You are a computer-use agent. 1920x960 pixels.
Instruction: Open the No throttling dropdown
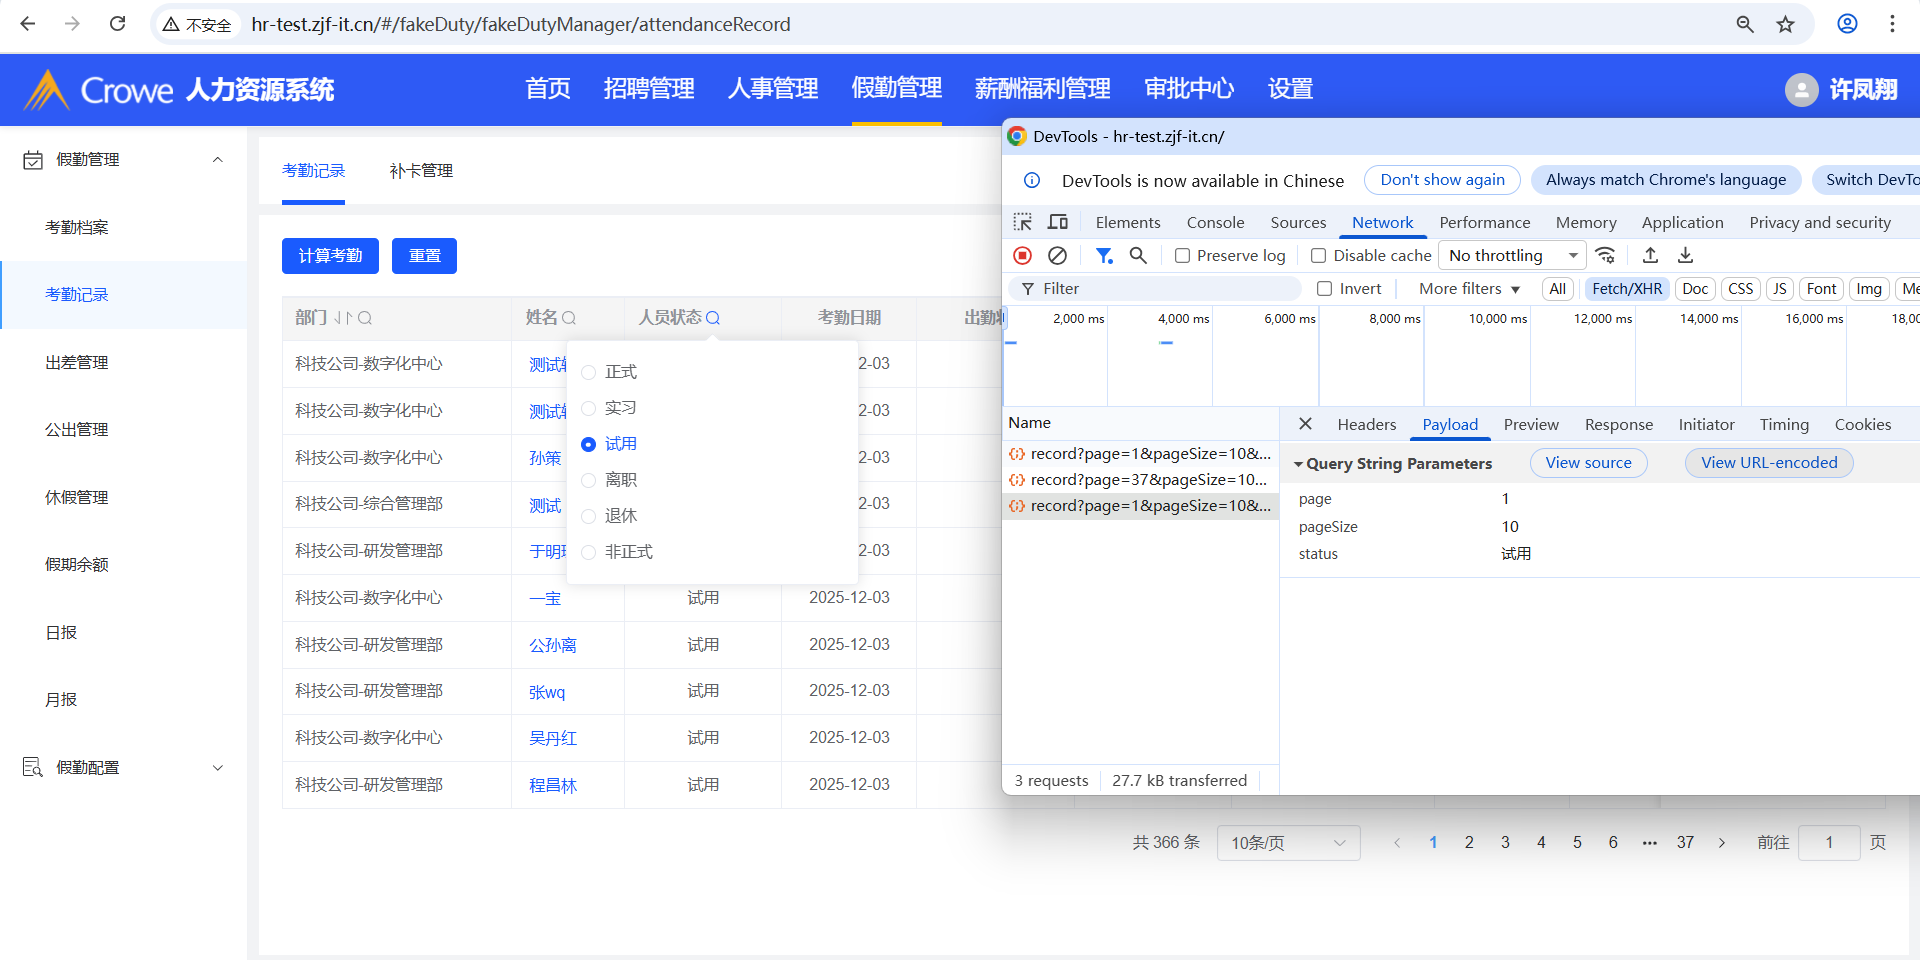point(1511,256)
